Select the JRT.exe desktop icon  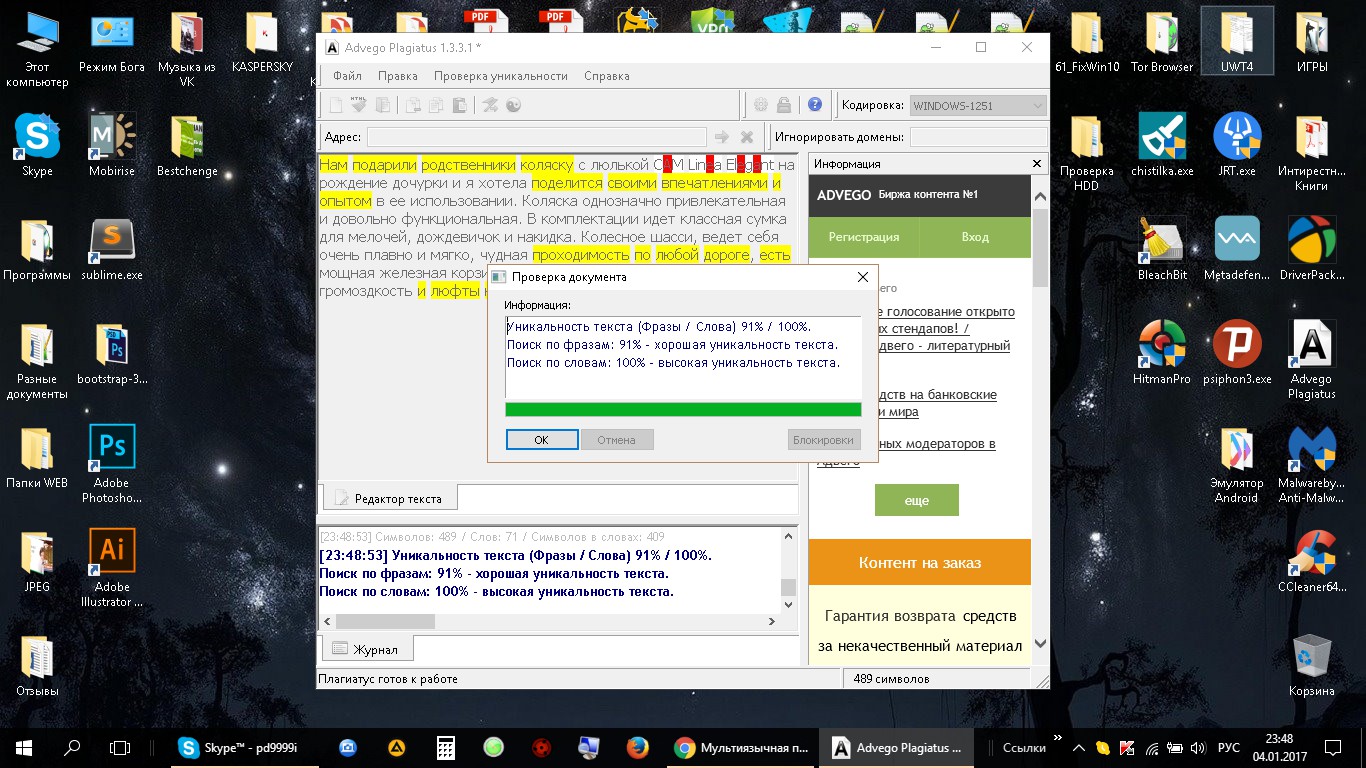point(1237,146)
